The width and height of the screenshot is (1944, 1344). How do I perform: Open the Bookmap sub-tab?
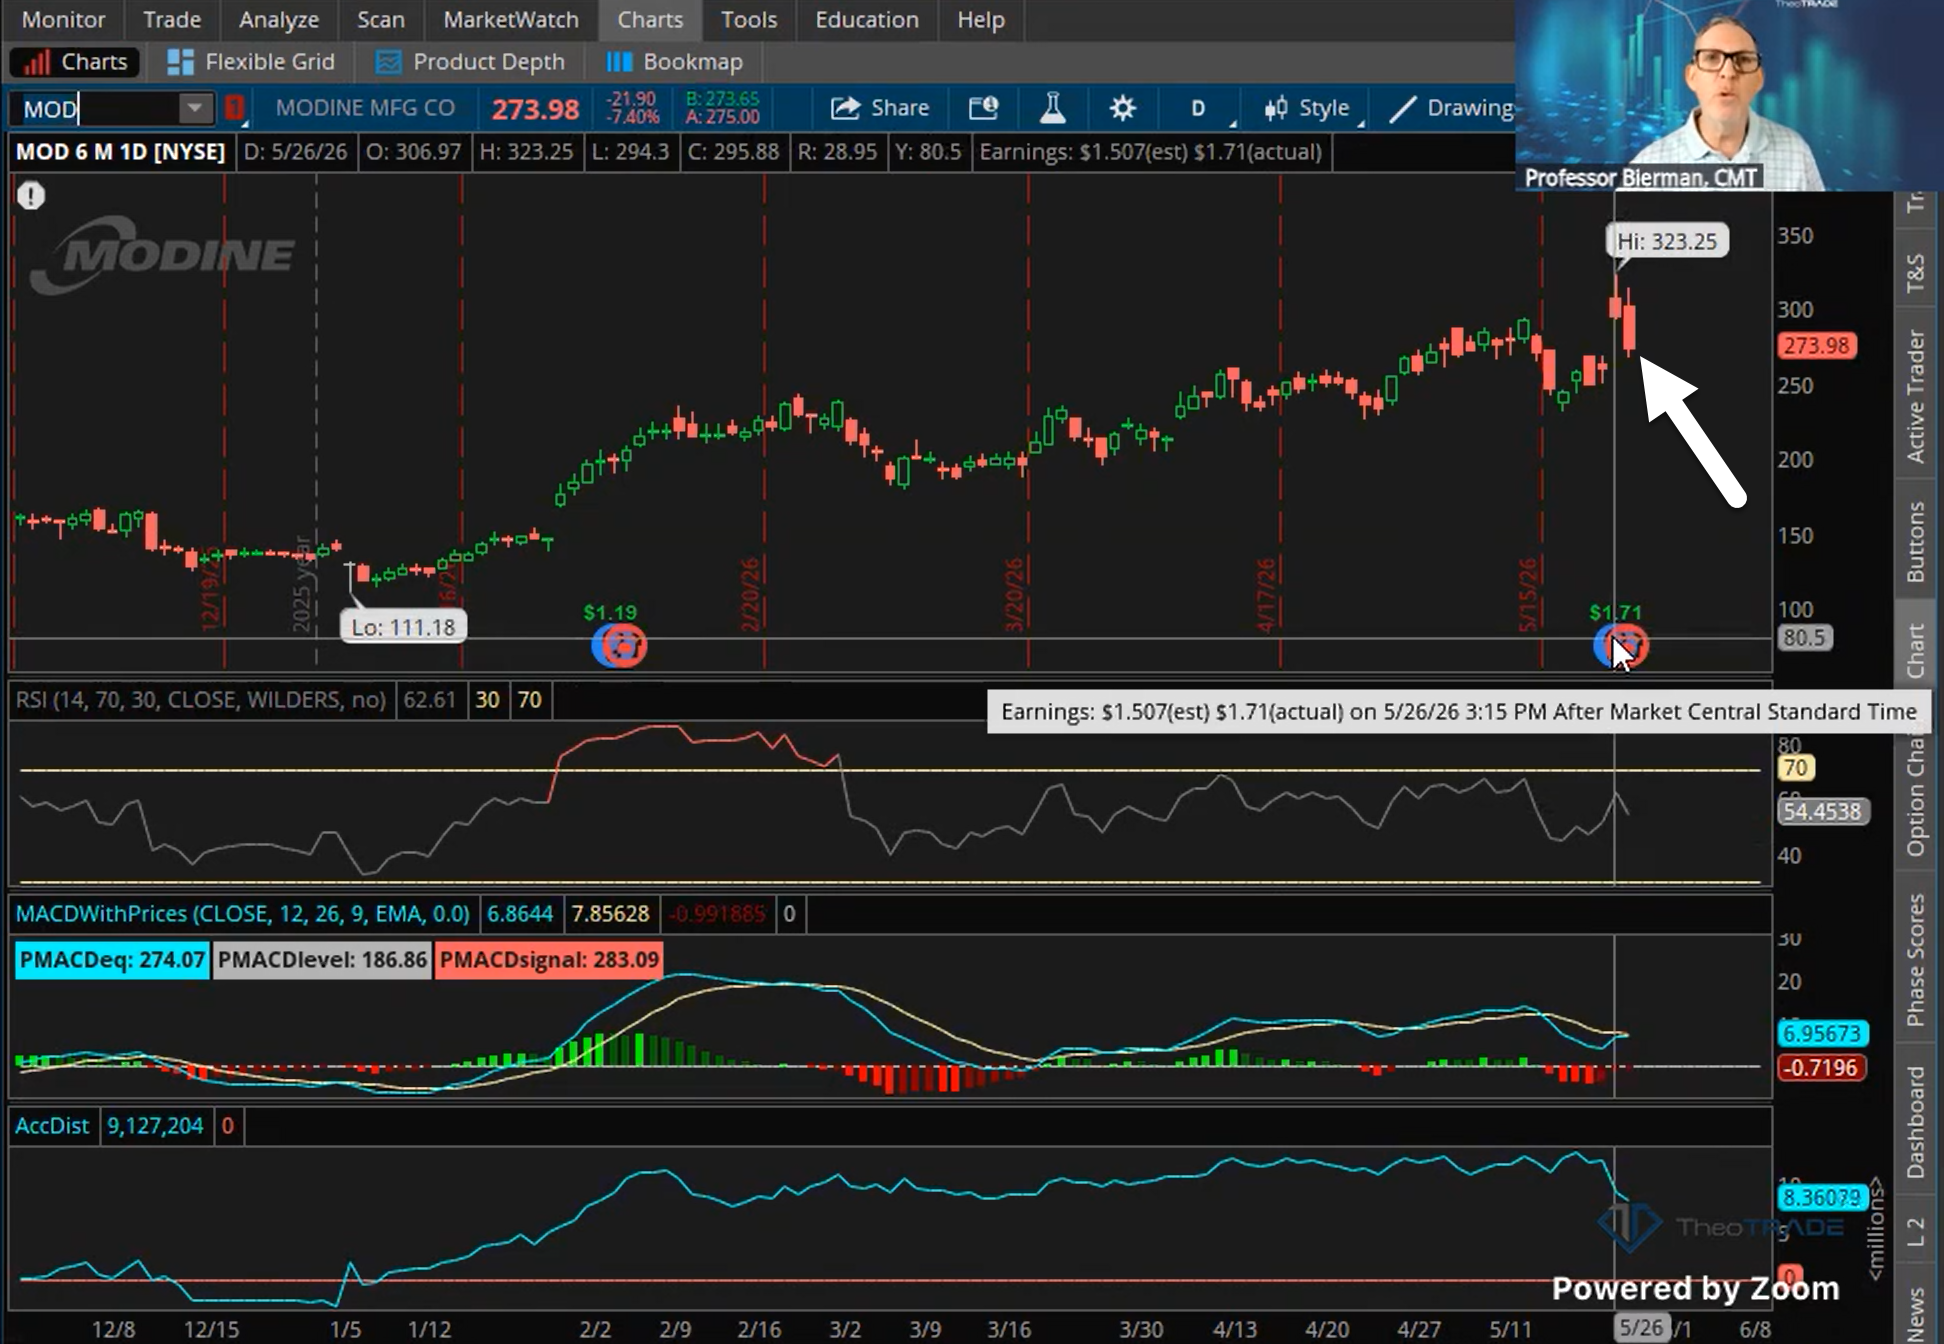point(676,62)
